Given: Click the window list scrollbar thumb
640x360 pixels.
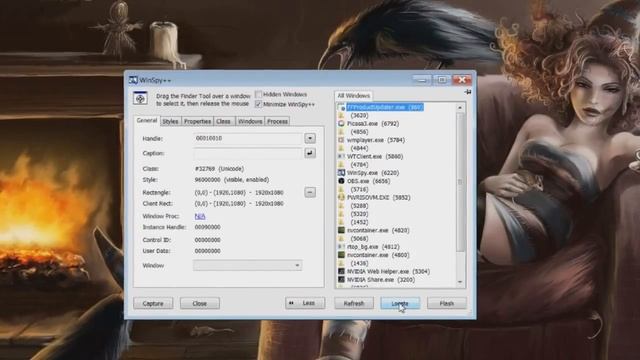Looking at the screenshot, I should tap(460, 182).
